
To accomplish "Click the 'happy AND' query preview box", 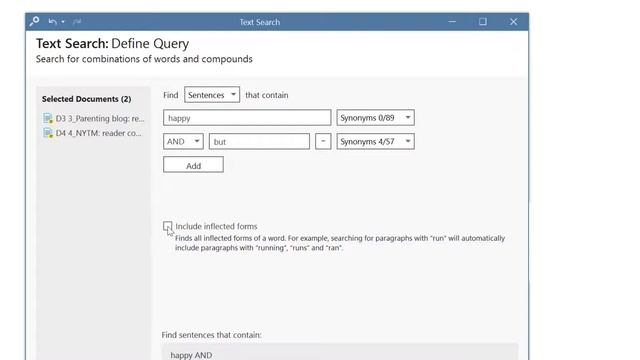I will point(340,352).
